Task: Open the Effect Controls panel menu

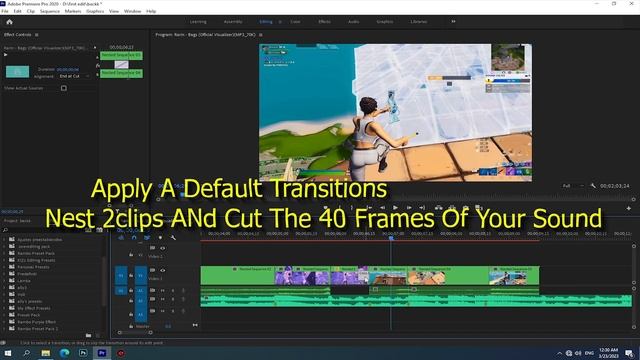Action: [x=37, y=35]
